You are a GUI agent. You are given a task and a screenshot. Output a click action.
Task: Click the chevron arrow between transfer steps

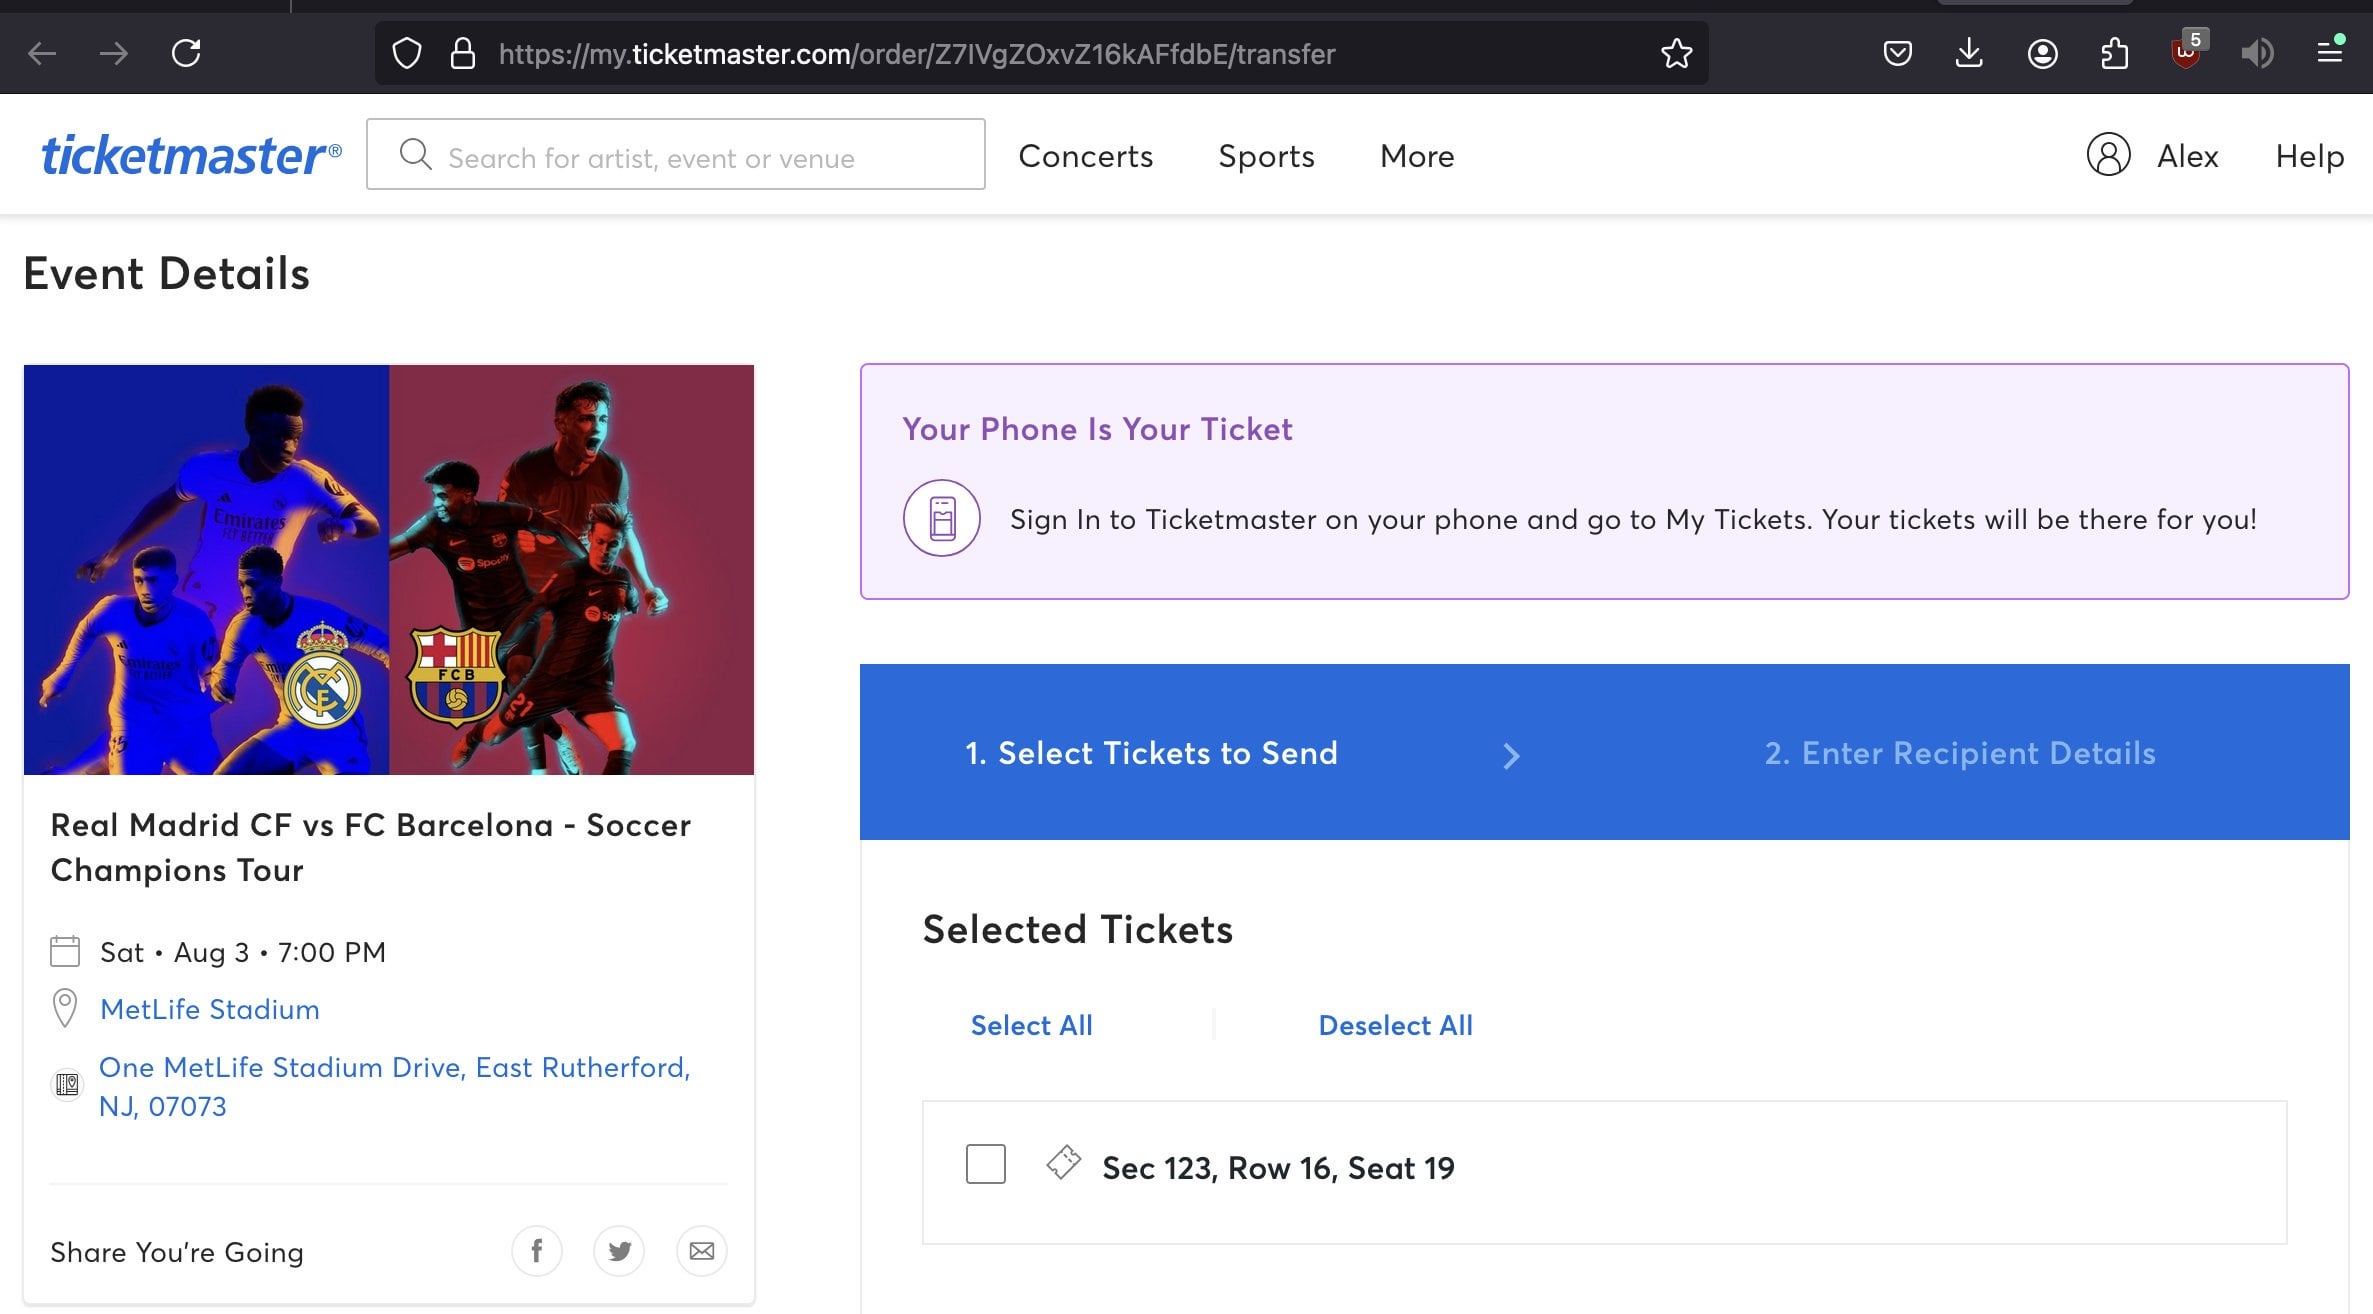click(1511, 756)
